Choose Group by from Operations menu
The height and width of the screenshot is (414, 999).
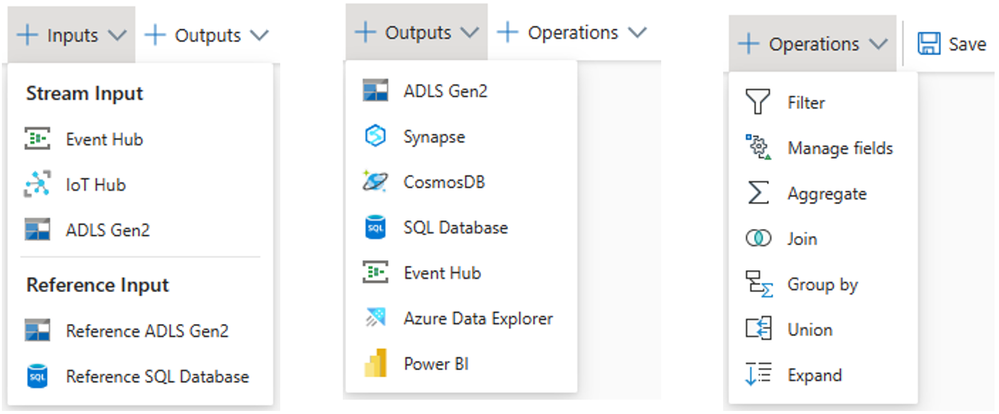click(822, 285)
